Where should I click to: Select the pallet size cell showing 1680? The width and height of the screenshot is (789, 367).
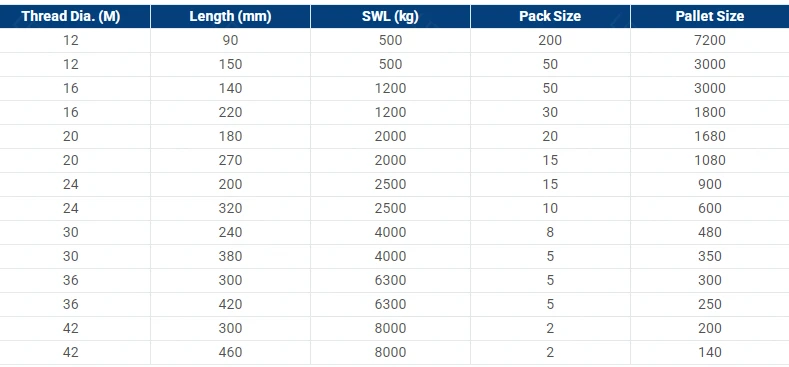[x=710, y=136]
